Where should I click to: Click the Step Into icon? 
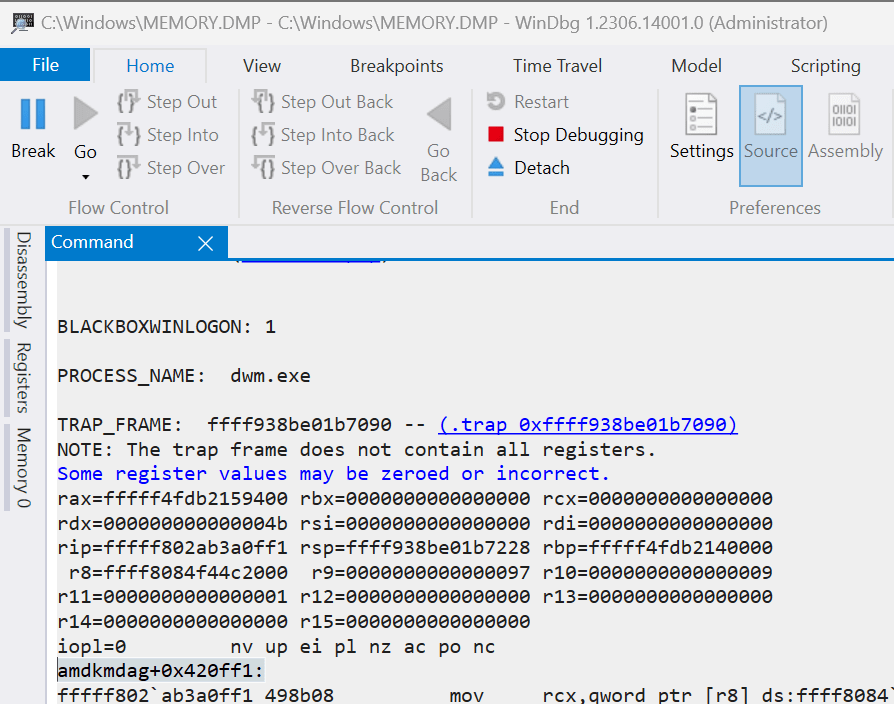128,135
